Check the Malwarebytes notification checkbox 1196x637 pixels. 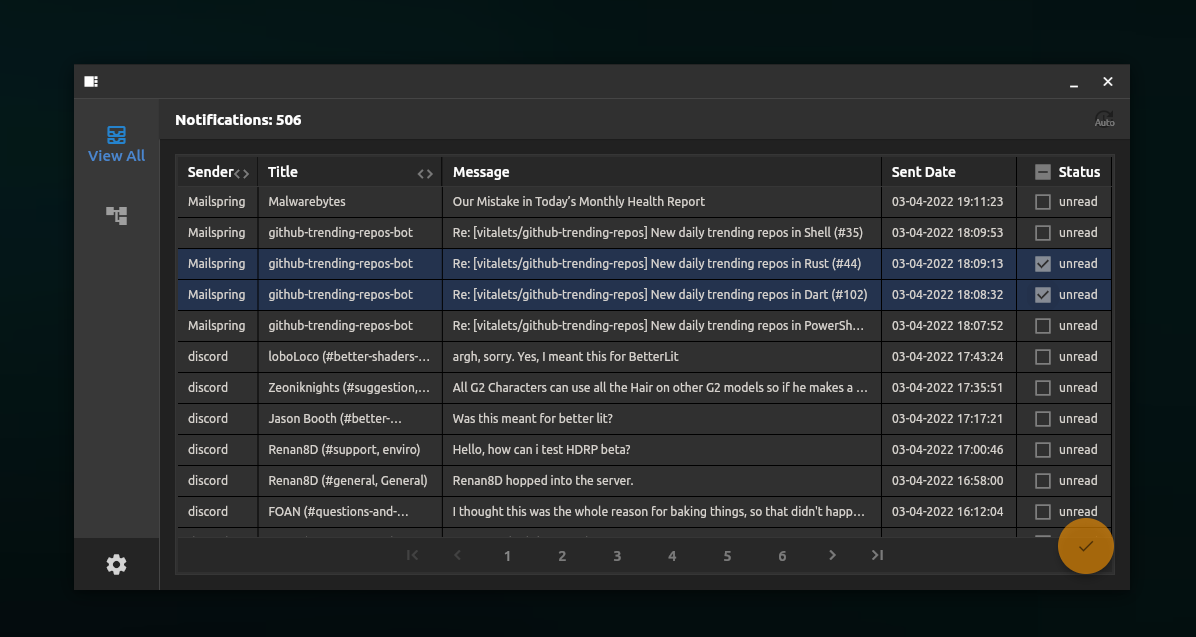point(1043,202)
